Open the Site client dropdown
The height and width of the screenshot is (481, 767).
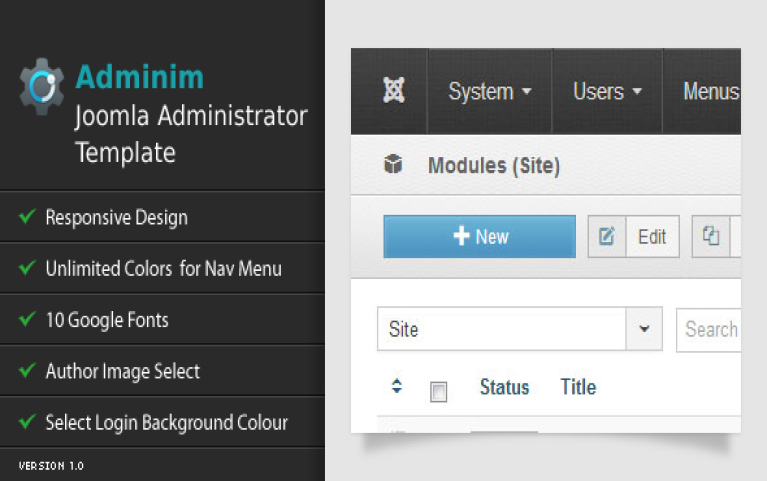519,329
